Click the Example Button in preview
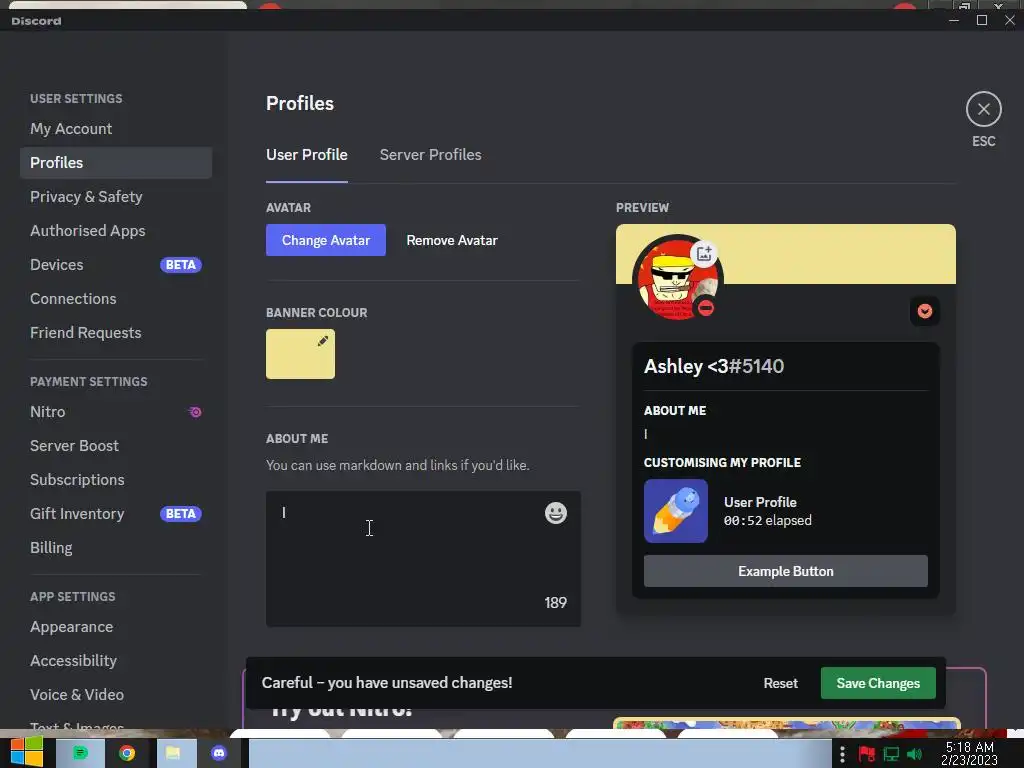 (786, 571)
